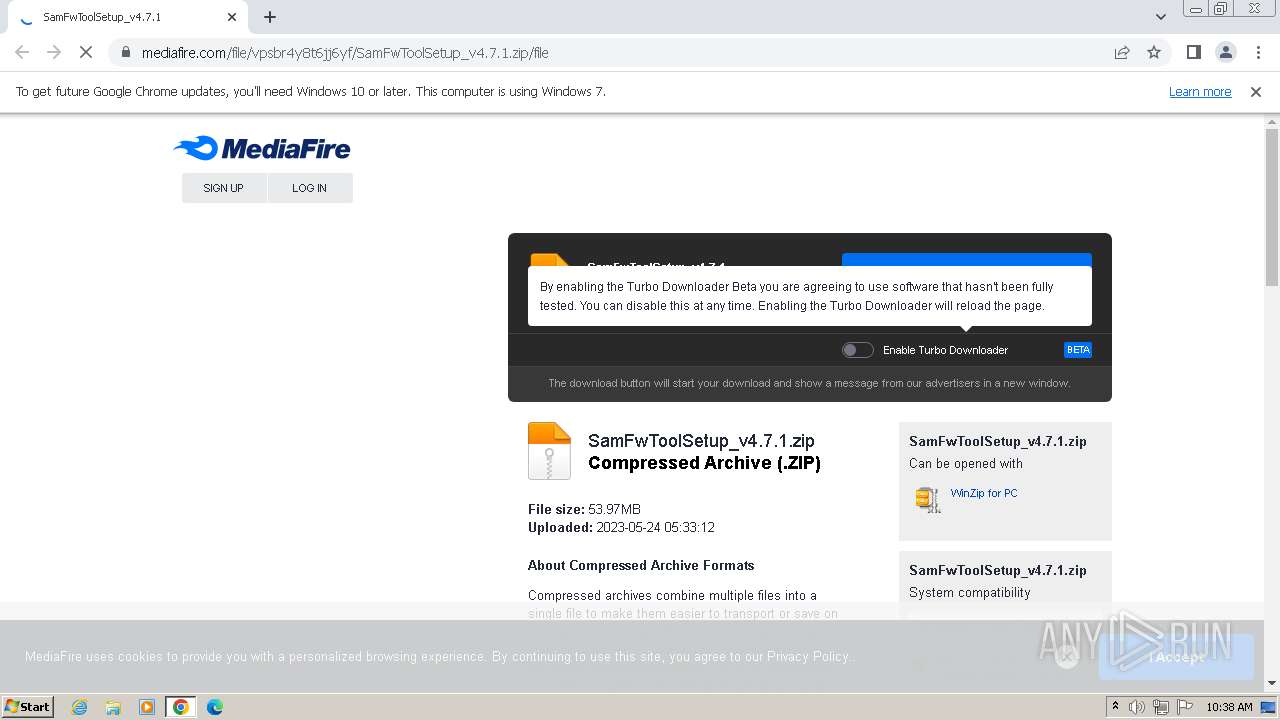Click the LOG IN button
This screenshot has width=1280, height=720.
[309, 188]
